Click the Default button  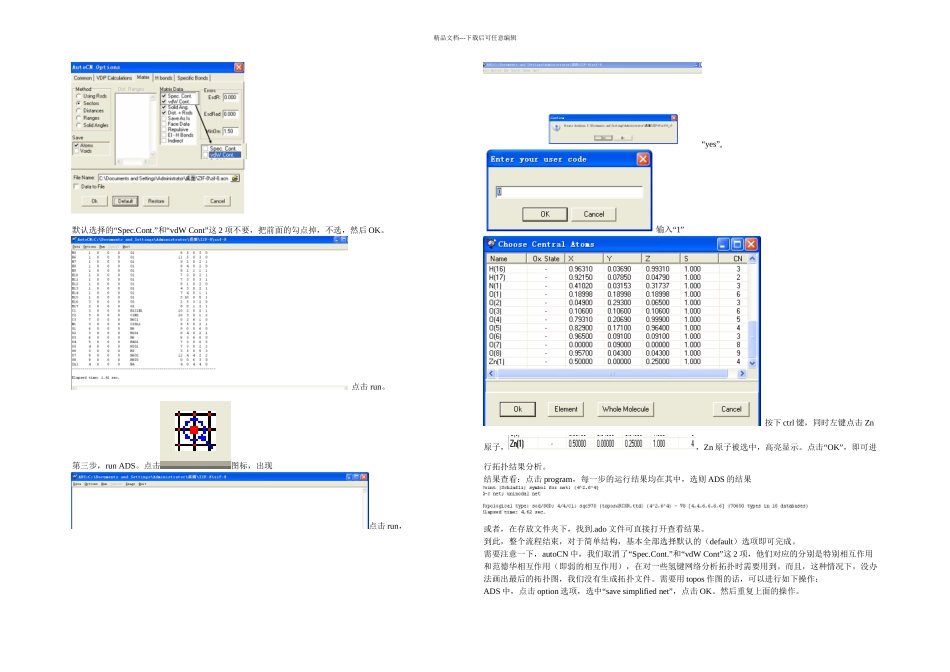point(125,201)
